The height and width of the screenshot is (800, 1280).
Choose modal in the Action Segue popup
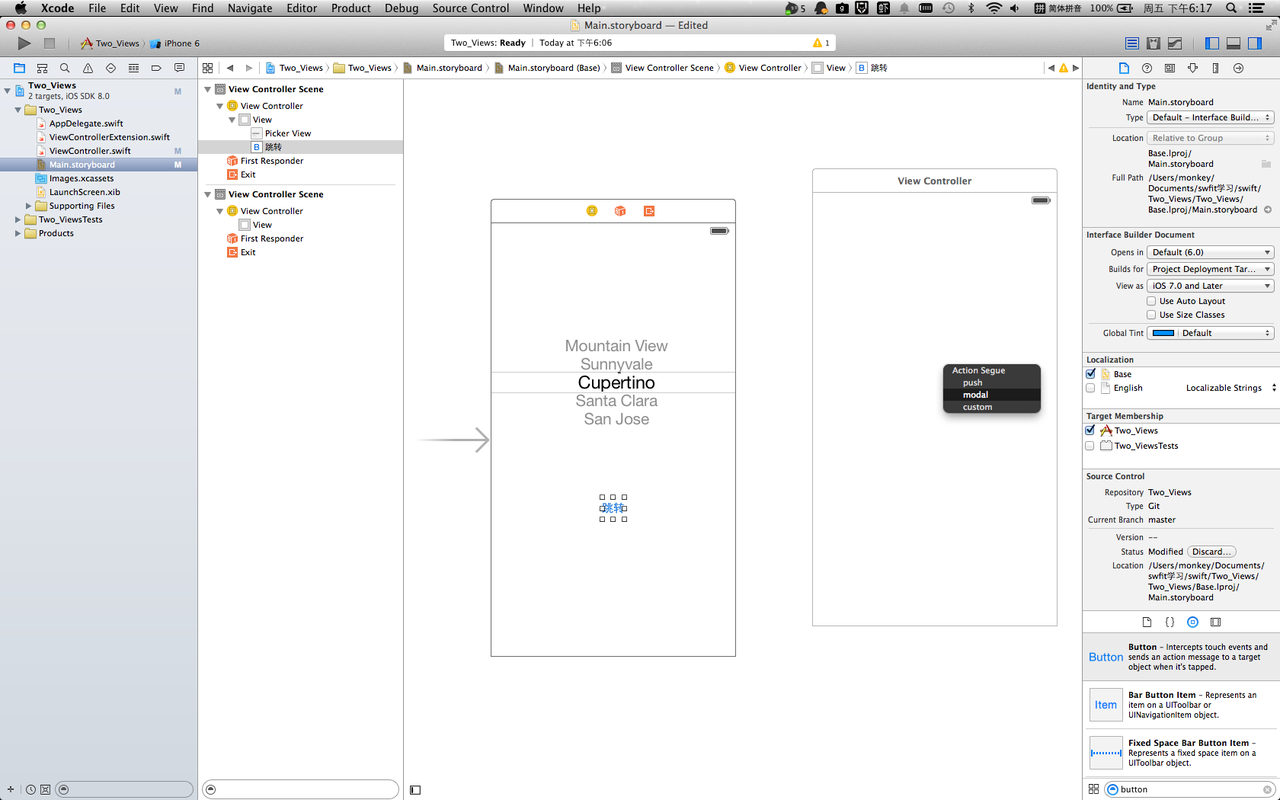(x=991, y=394)
